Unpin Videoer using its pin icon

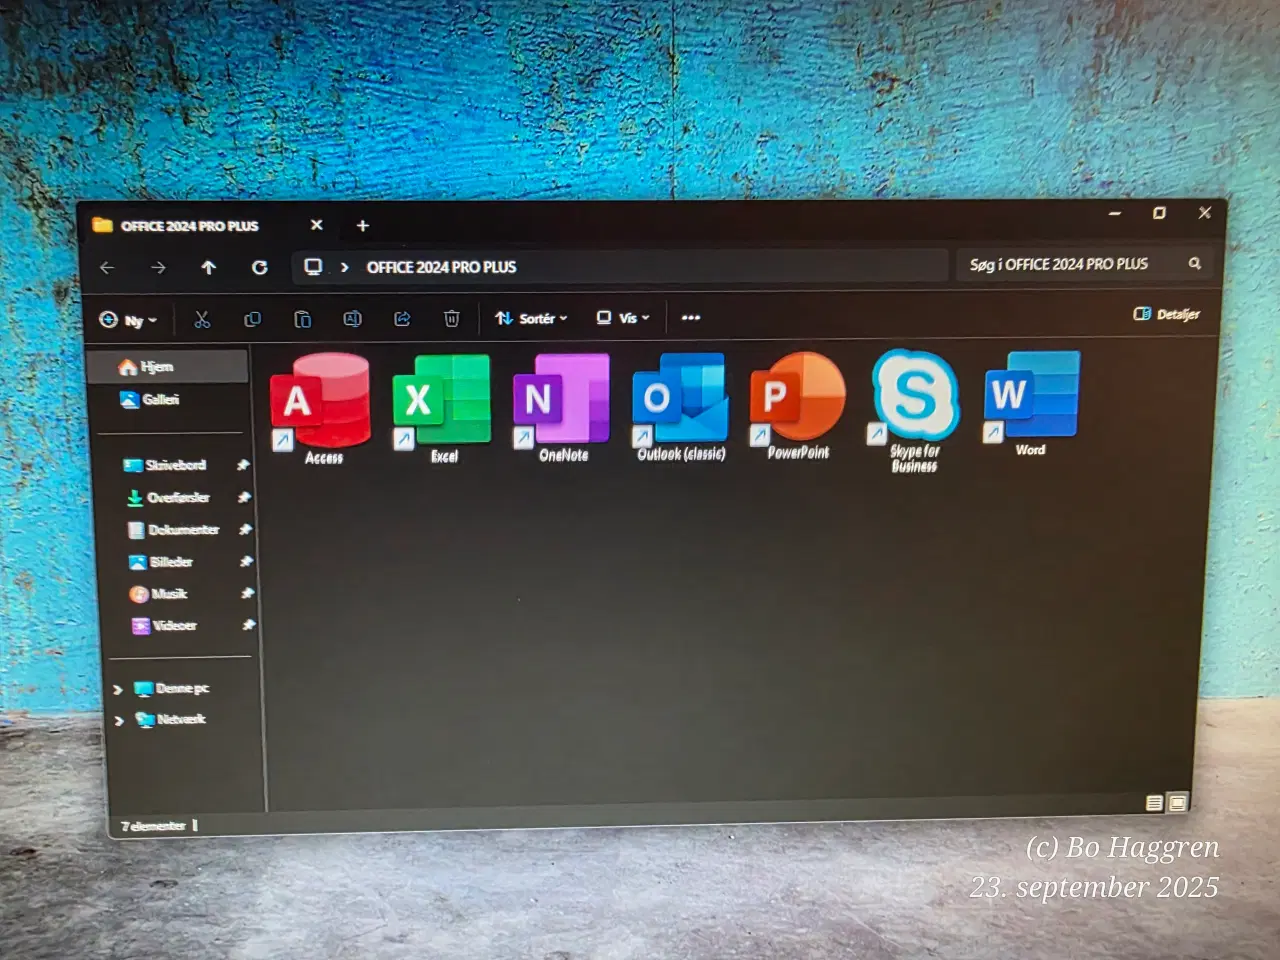(248, 626)
